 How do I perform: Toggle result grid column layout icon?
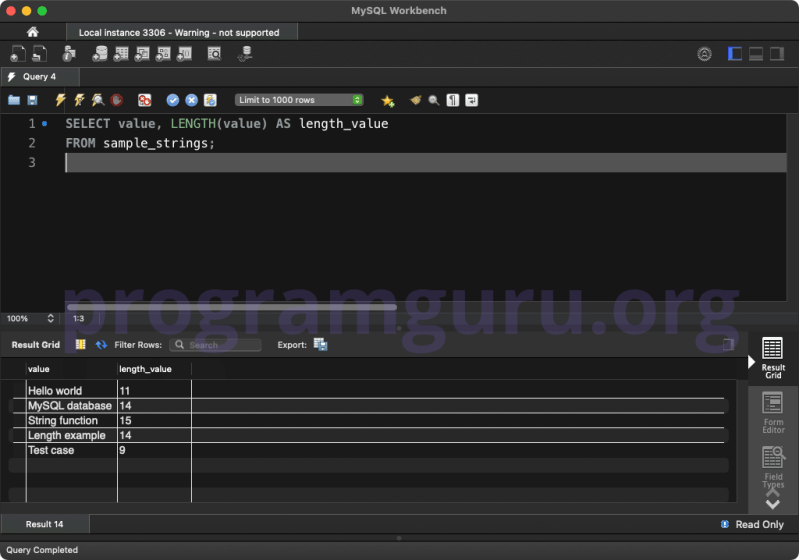[81, 345]
